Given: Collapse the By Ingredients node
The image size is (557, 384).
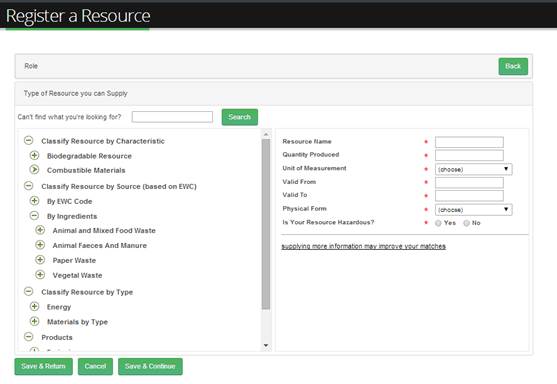Looking at the screenshot, I should 34,216.
